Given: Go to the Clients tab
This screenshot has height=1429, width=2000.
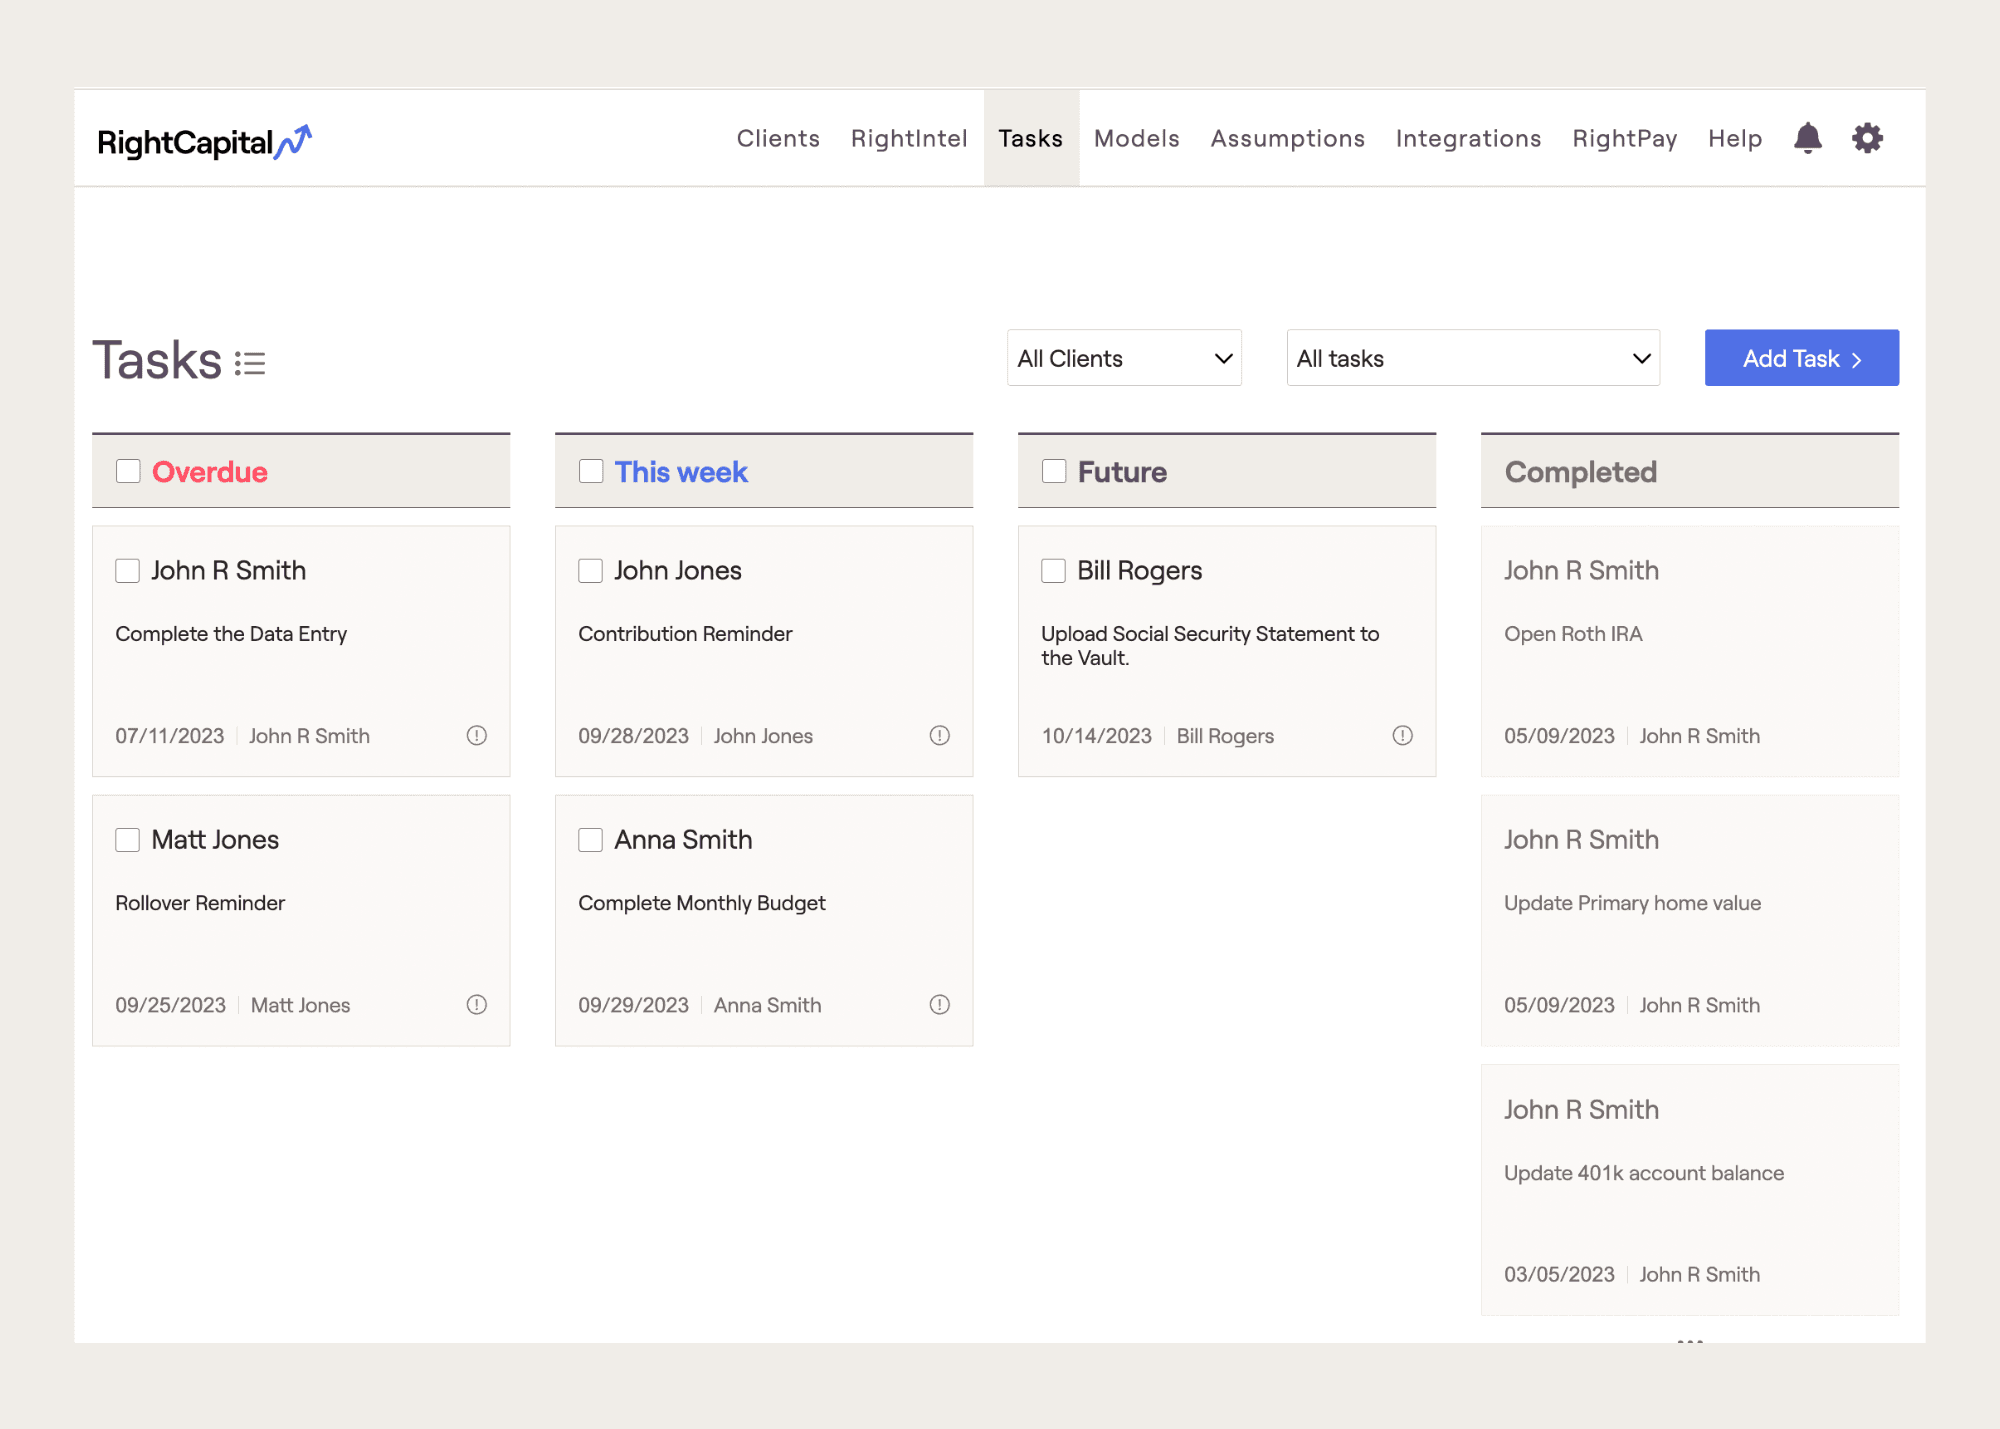Looking at the screenshot, I should (x=778, y=138).
